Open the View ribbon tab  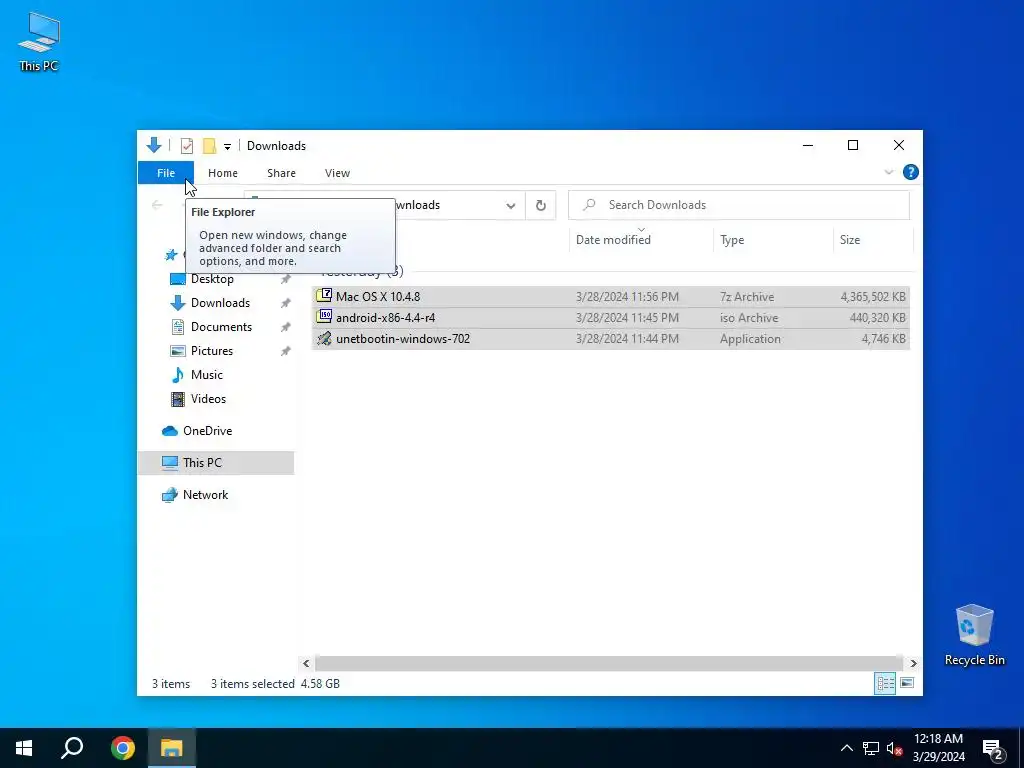337,173
